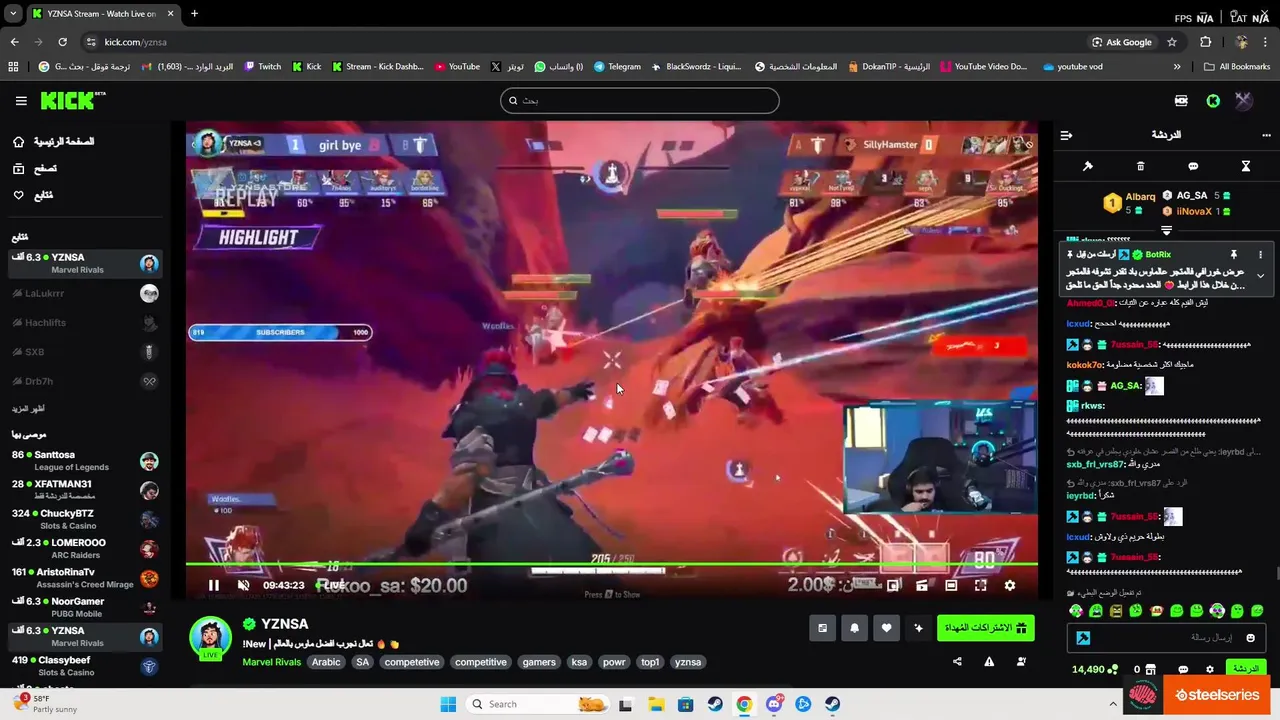
Task: Open pinned message three-dot menu
Action: click(1260, 255)
